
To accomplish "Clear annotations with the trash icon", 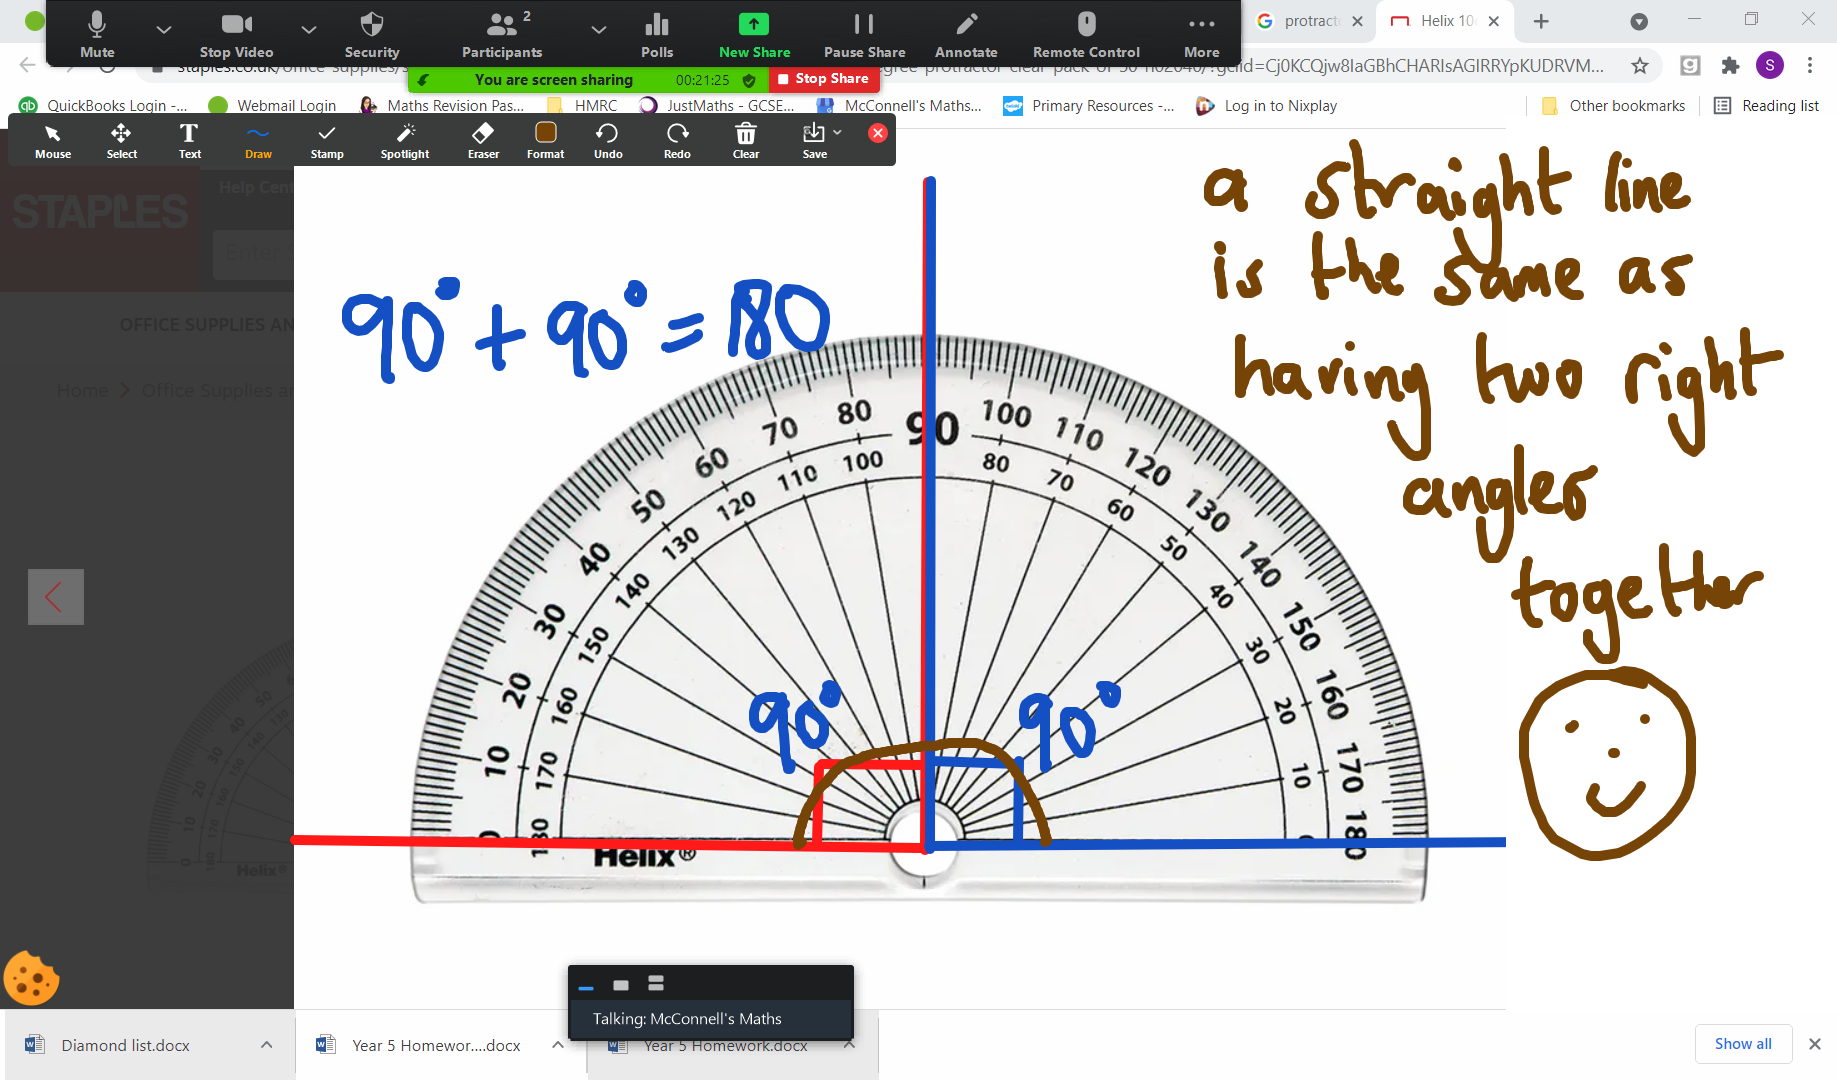I will (745, 140).
